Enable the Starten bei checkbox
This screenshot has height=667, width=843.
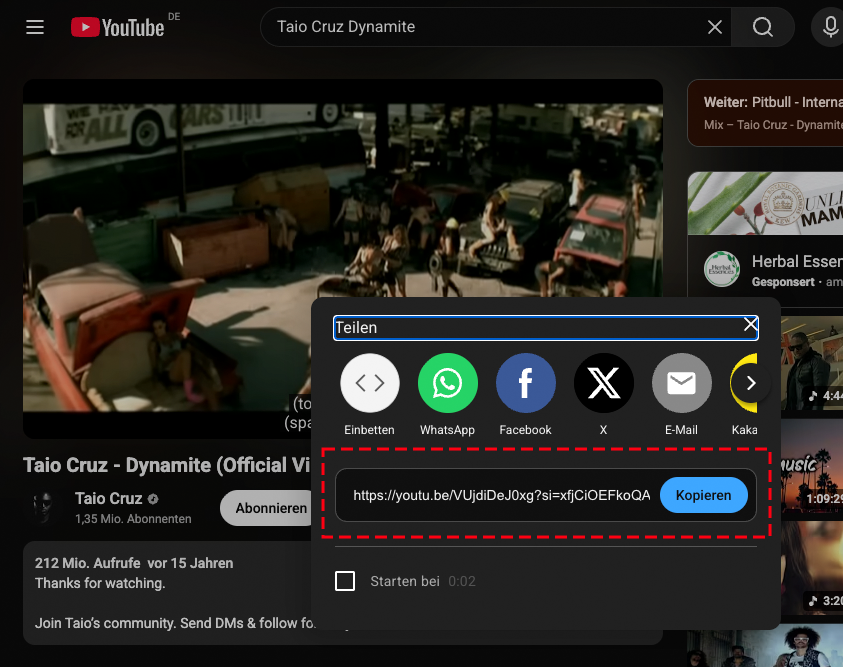pos(345,581)
